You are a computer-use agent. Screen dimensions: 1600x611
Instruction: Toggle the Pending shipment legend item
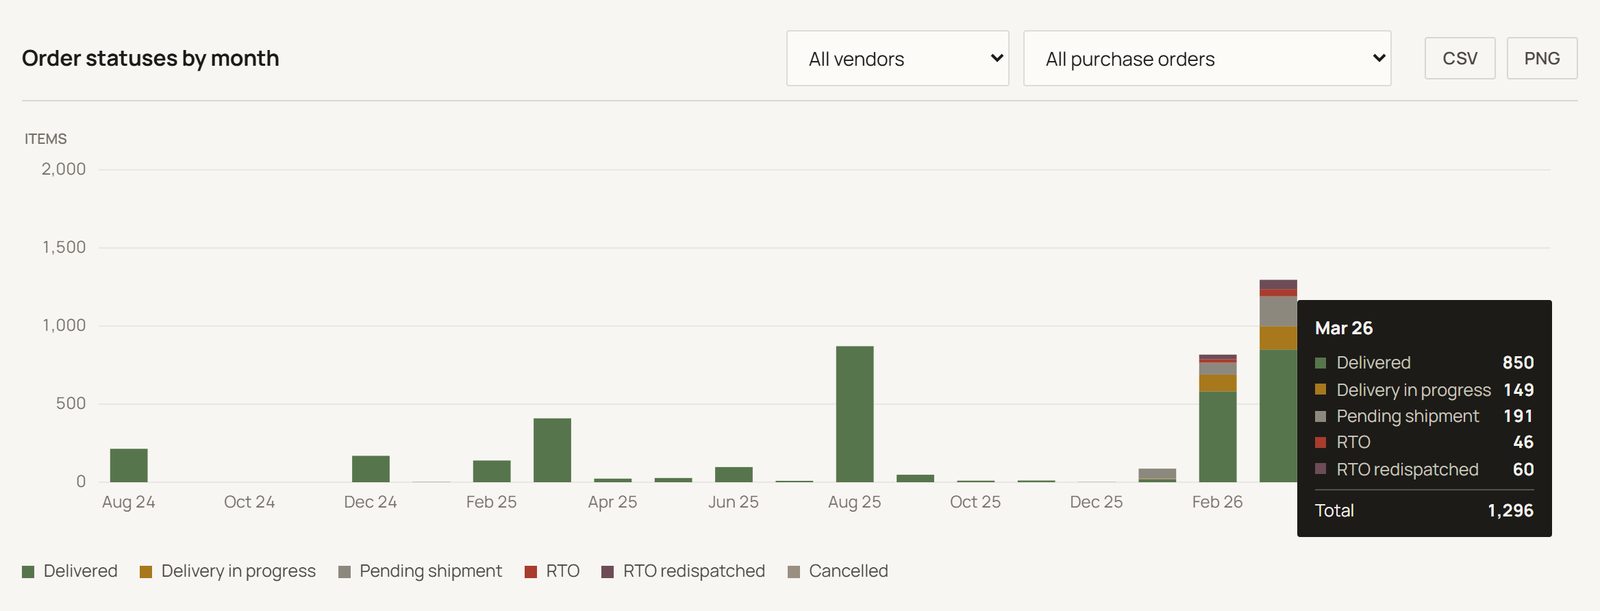[x=420, y=571]
